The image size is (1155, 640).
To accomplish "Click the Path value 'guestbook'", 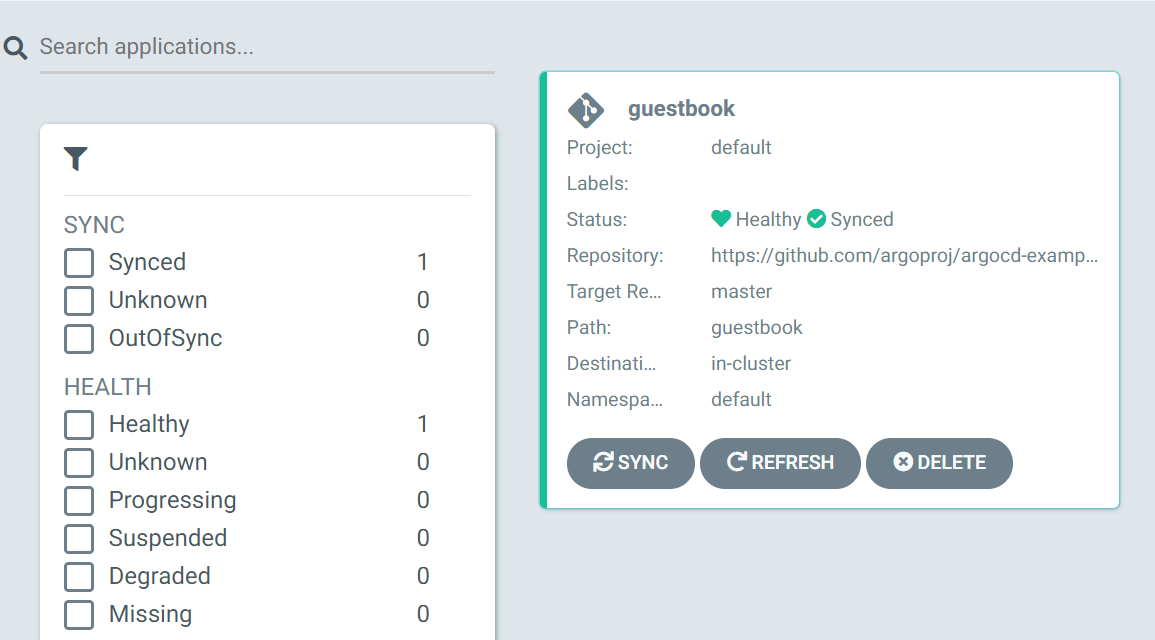I will pyautogui.click(x=756, y=328).
